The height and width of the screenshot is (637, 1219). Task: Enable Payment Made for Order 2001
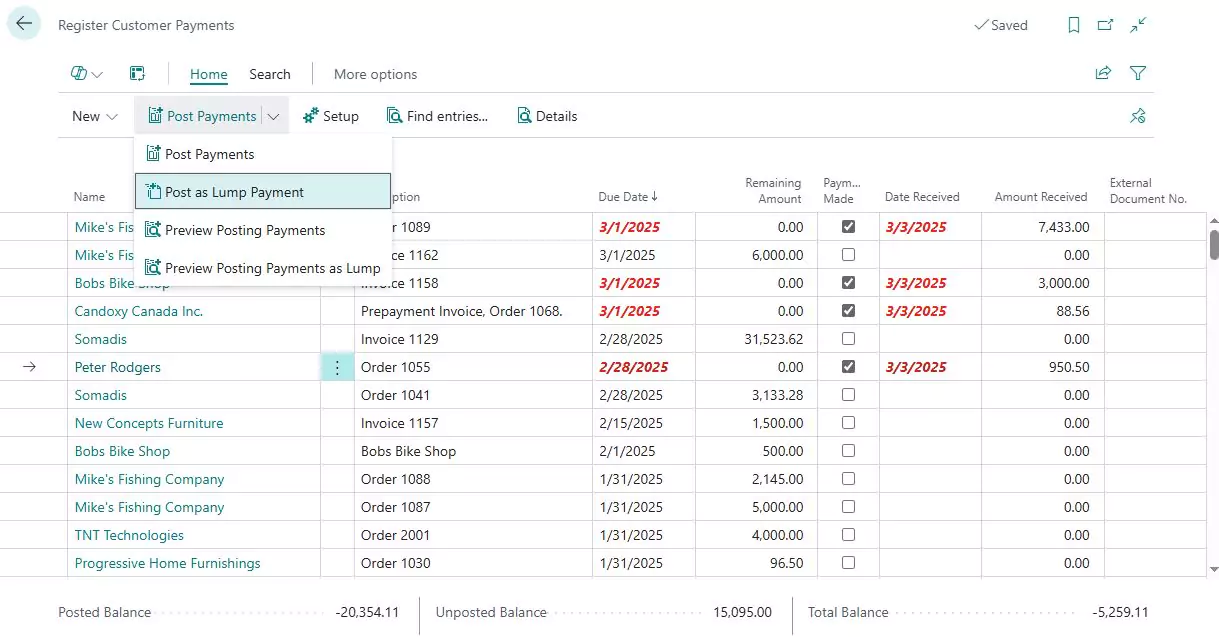[x=848, y=534]
